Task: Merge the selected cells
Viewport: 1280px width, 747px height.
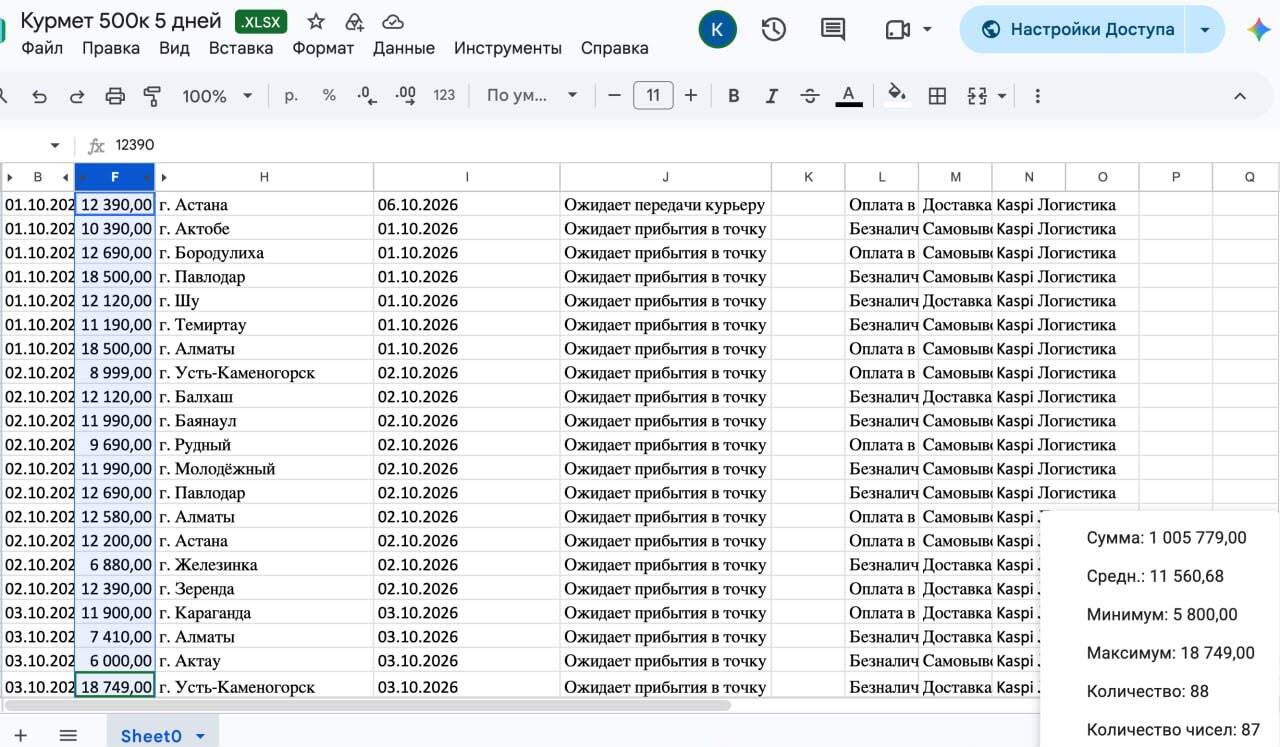Action: click(977, 96)
